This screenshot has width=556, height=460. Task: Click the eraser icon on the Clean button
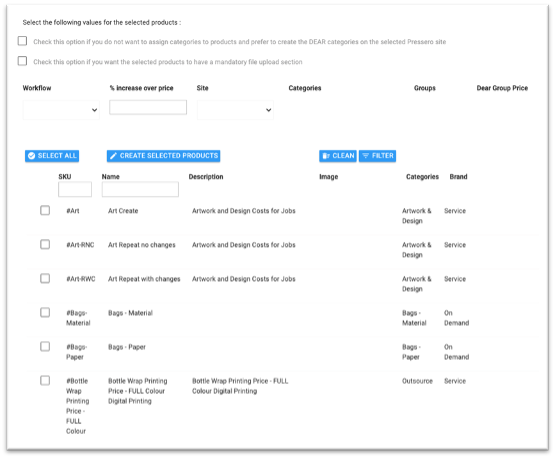point(326,156)
